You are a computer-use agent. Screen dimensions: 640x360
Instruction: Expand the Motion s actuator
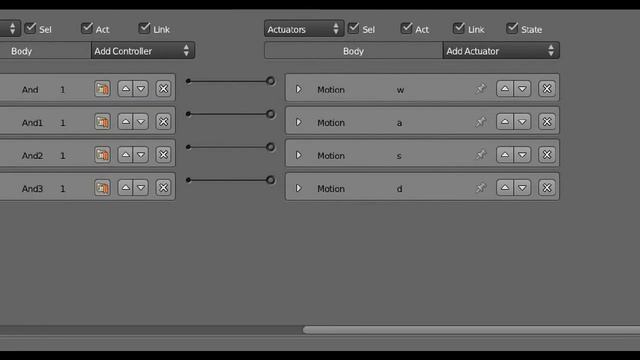tap(299, 155)
